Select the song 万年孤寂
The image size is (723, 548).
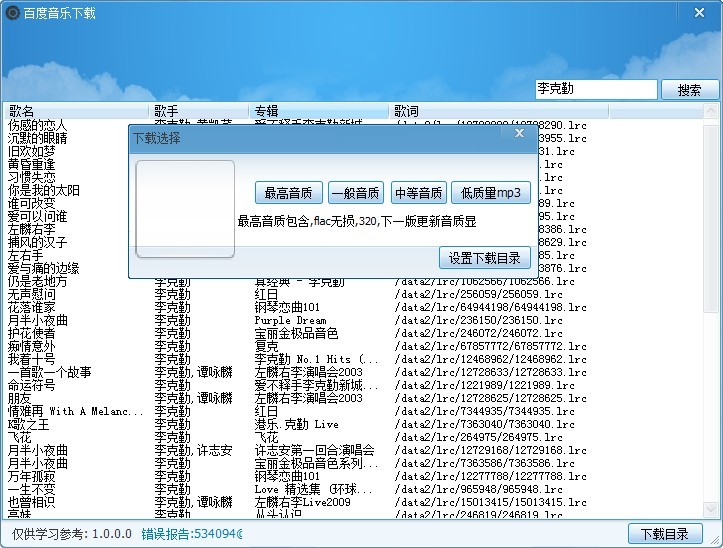[x=31, y=476]
